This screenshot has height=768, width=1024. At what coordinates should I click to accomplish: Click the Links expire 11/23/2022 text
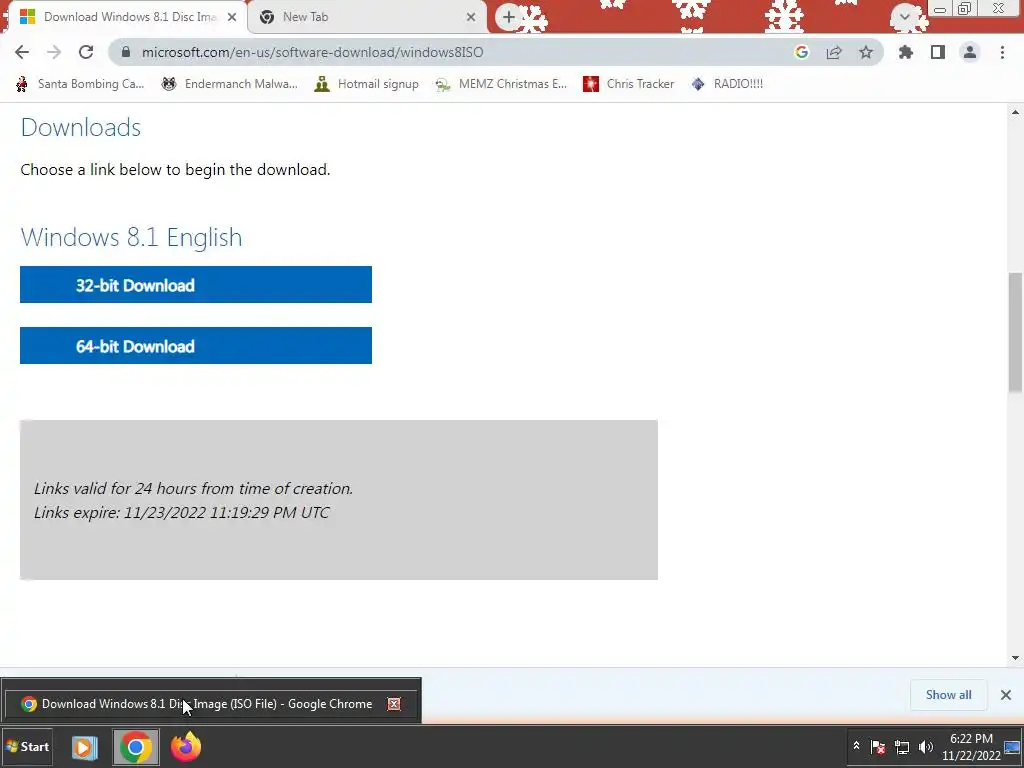click(x=182, y=513)
